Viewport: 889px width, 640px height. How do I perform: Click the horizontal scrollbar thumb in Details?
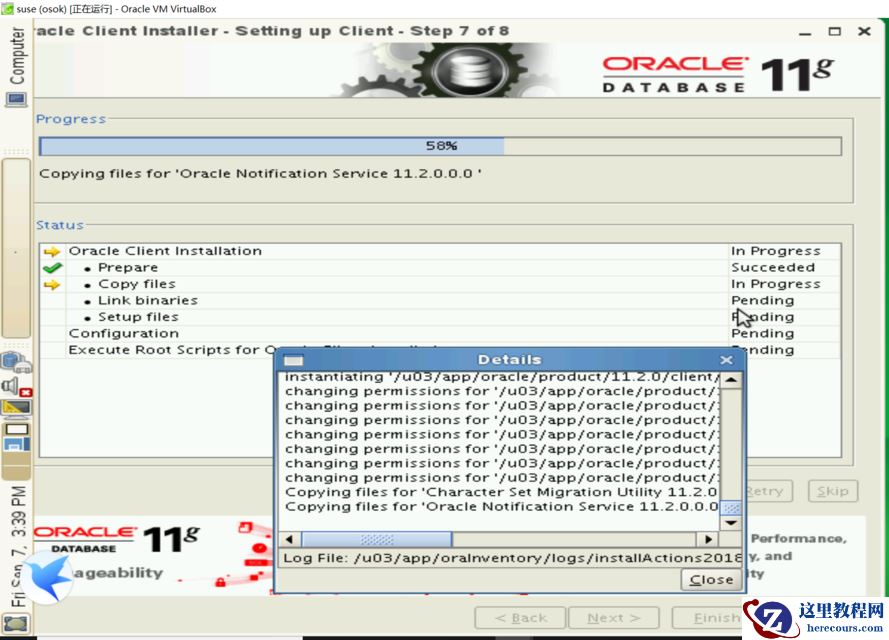(376, 539)
